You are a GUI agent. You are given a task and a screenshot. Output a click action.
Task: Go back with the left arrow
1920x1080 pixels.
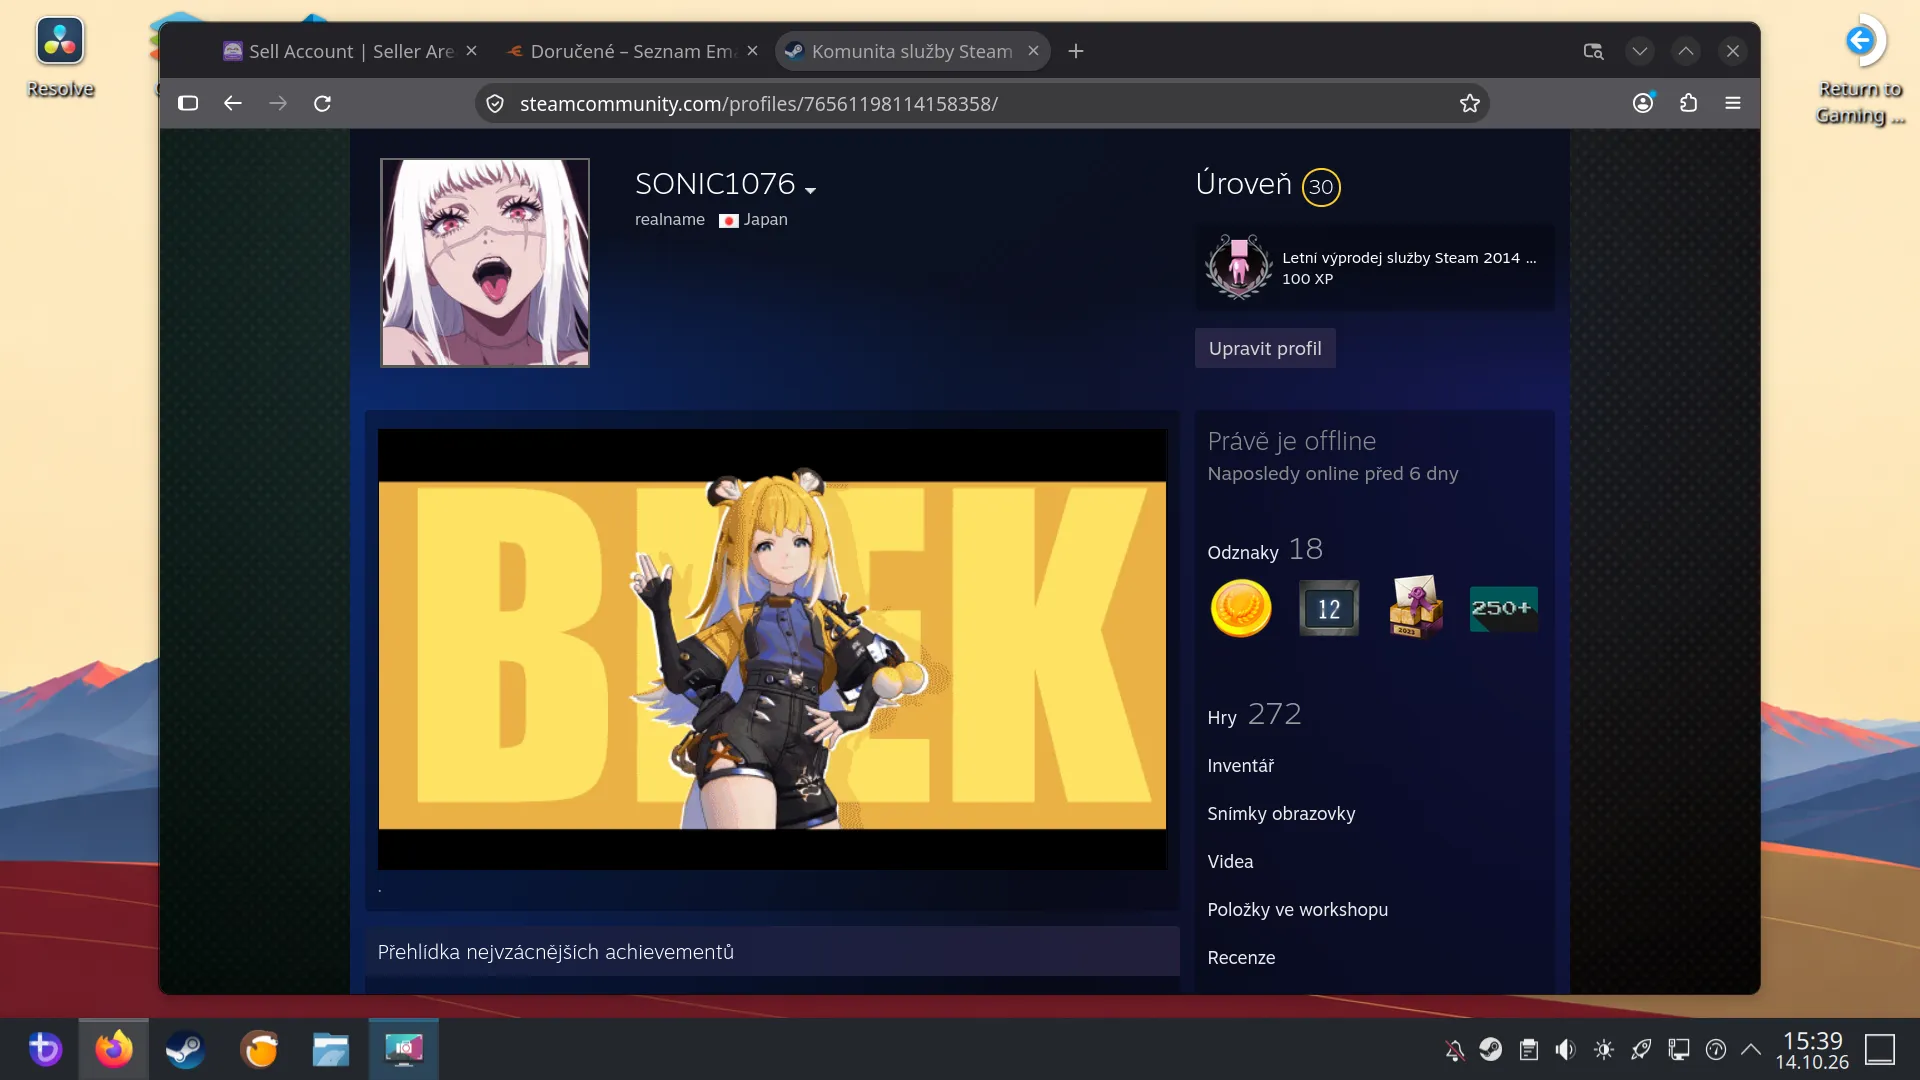(x=233, y=103)
